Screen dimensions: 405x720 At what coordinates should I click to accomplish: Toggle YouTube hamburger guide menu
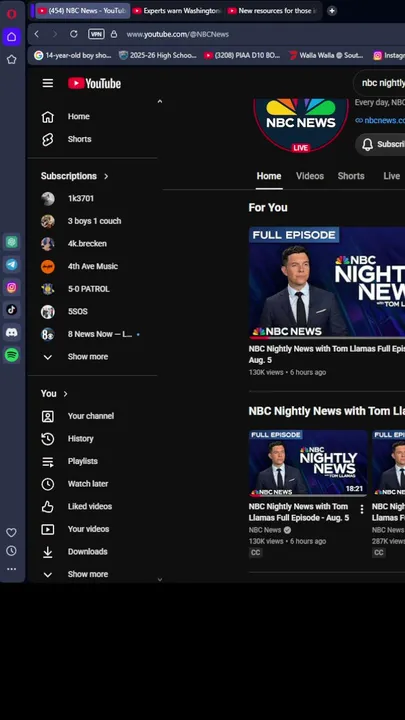(48, 83)
